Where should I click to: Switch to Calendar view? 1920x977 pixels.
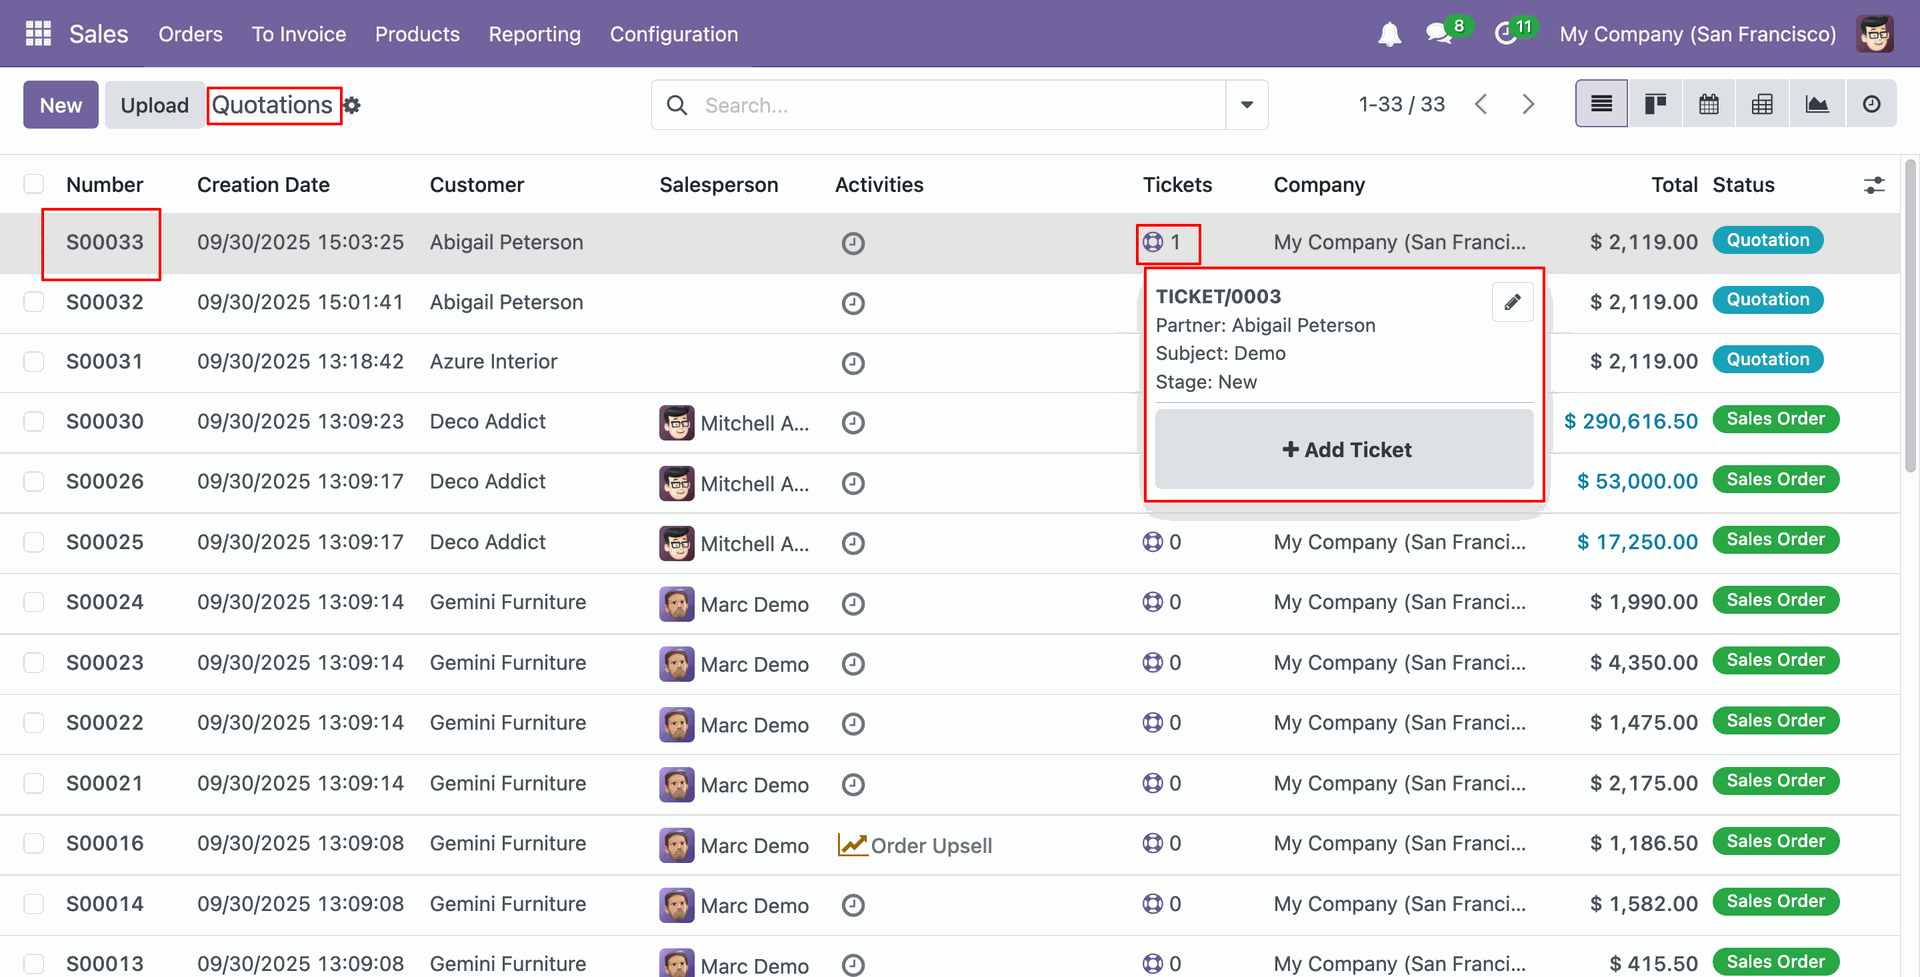(x=1709, y=104)
